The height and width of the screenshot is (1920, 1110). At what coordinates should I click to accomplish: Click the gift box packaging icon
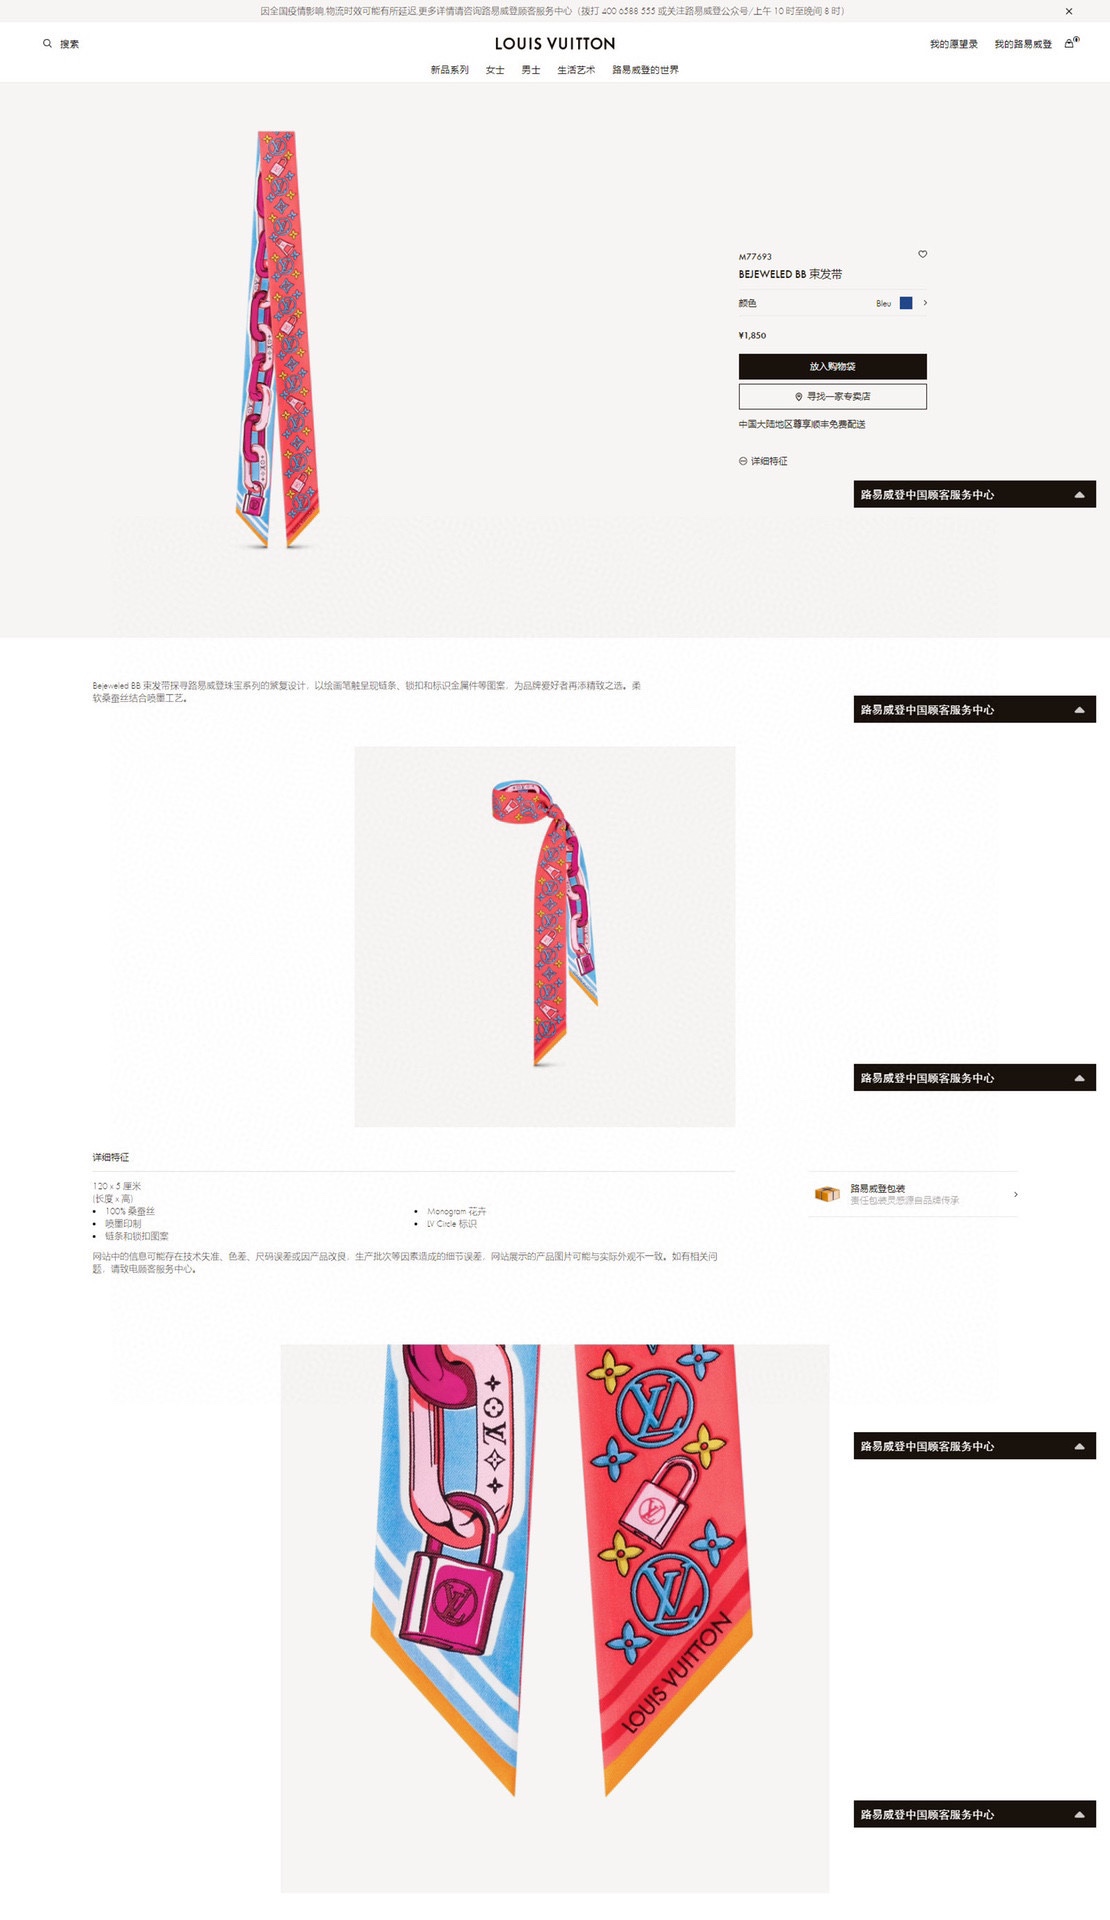point(827,1194)
